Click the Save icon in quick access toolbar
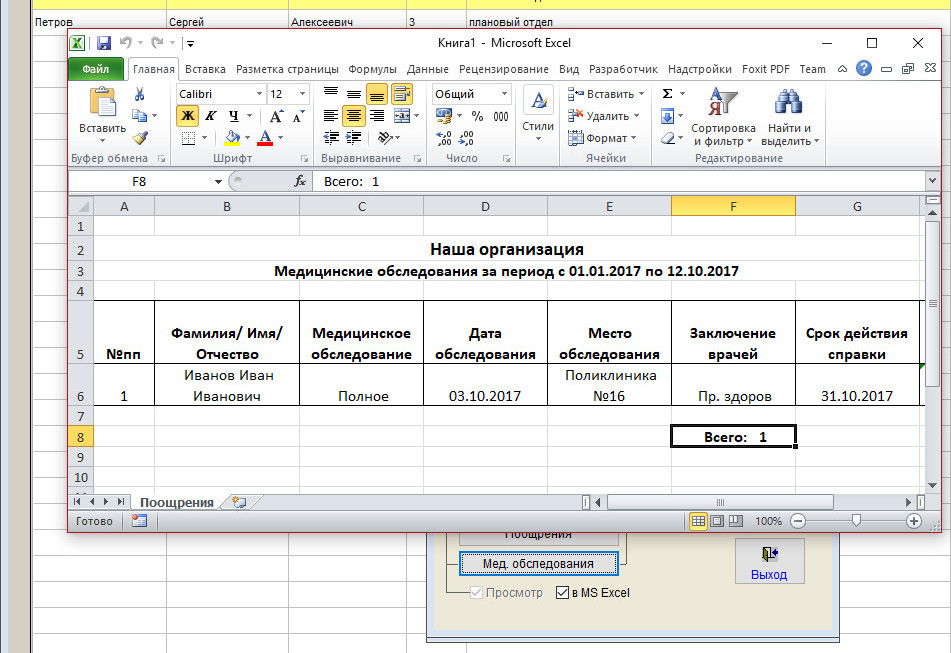The height and width of the screenshot is (653, 951). pos(103,43)
